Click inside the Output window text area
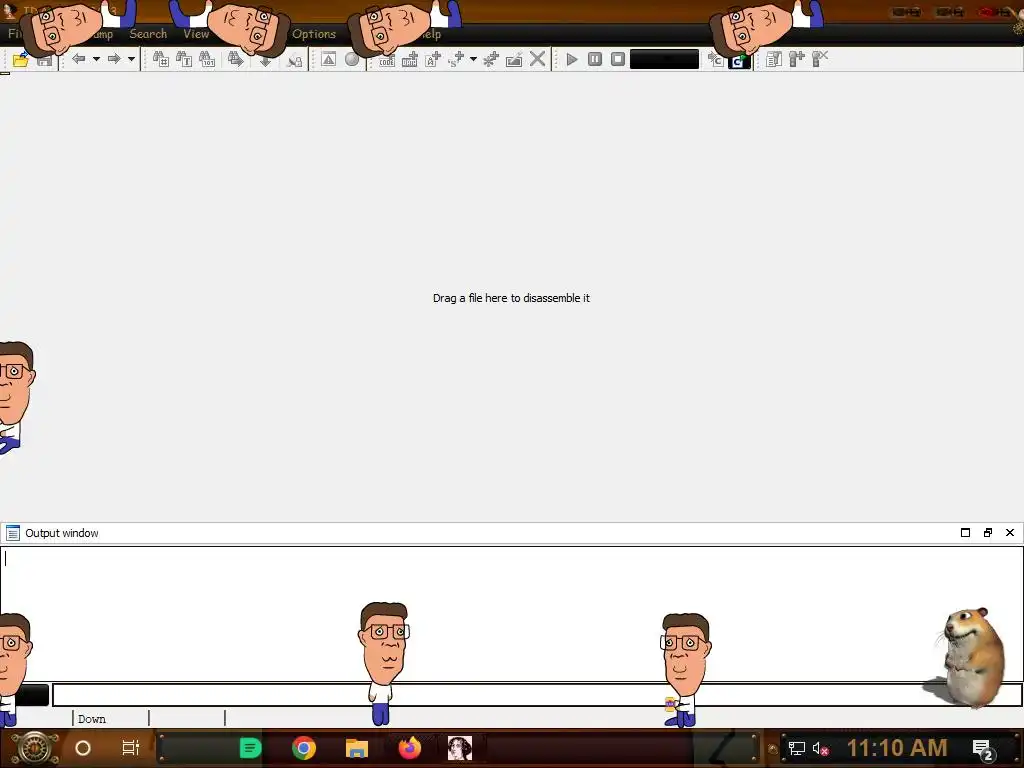Viewport: 1024px width, 768px height. tap(511, 614)
